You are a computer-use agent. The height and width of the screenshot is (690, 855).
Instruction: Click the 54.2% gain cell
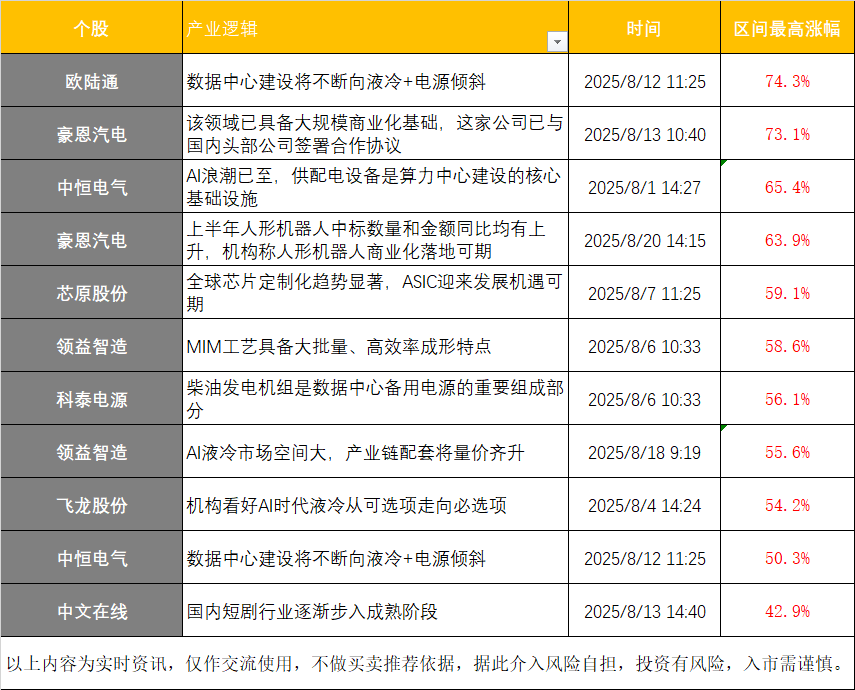pos(787,504)
